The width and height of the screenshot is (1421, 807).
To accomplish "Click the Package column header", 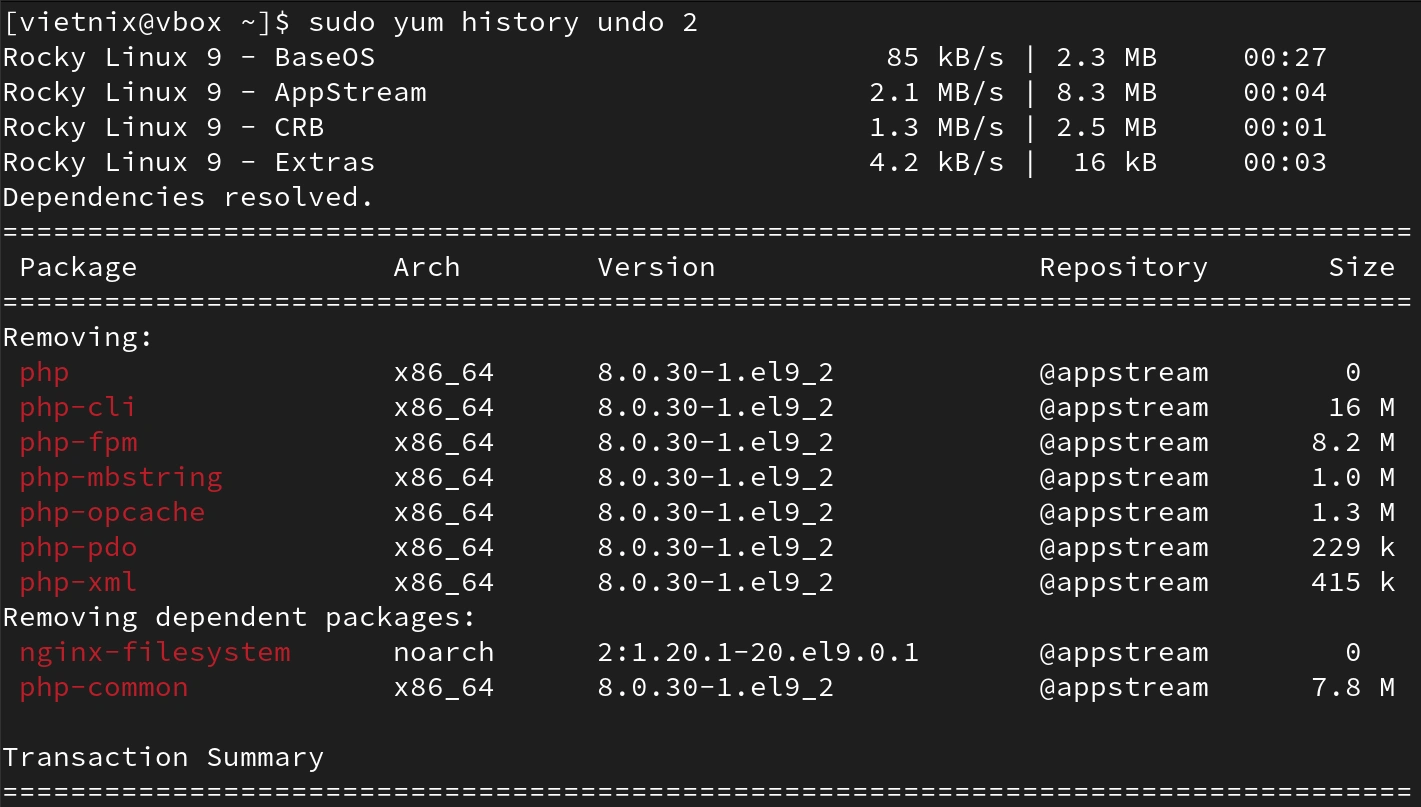I will click(78, 268).
